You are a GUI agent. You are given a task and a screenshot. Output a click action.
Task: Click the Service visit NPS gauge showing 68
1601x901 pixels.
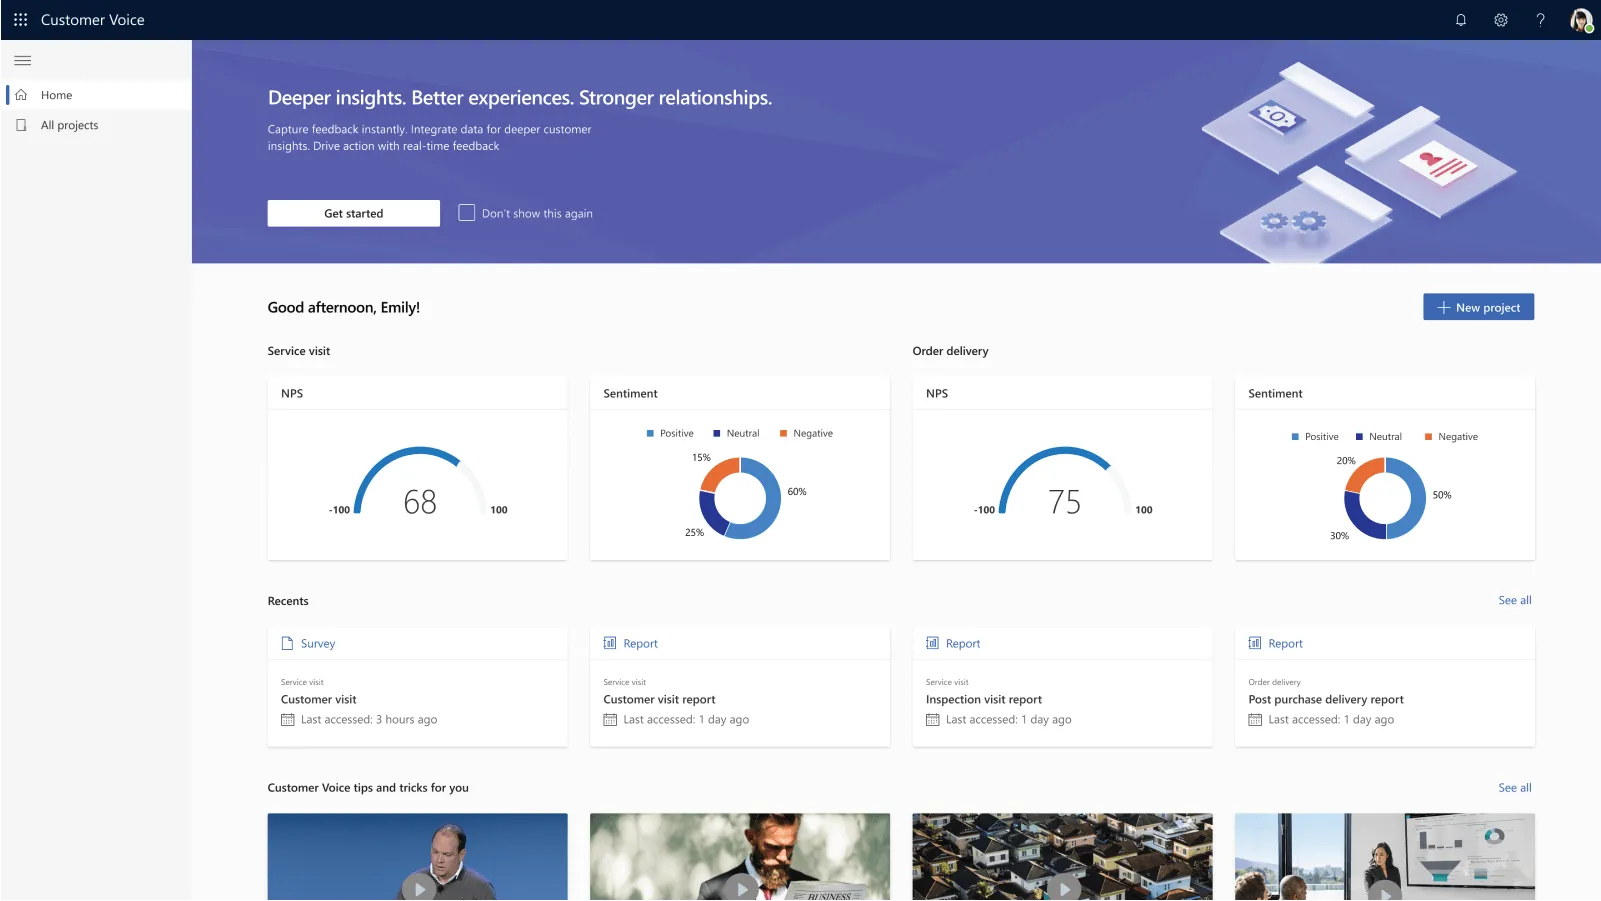[x=419, y=482]
